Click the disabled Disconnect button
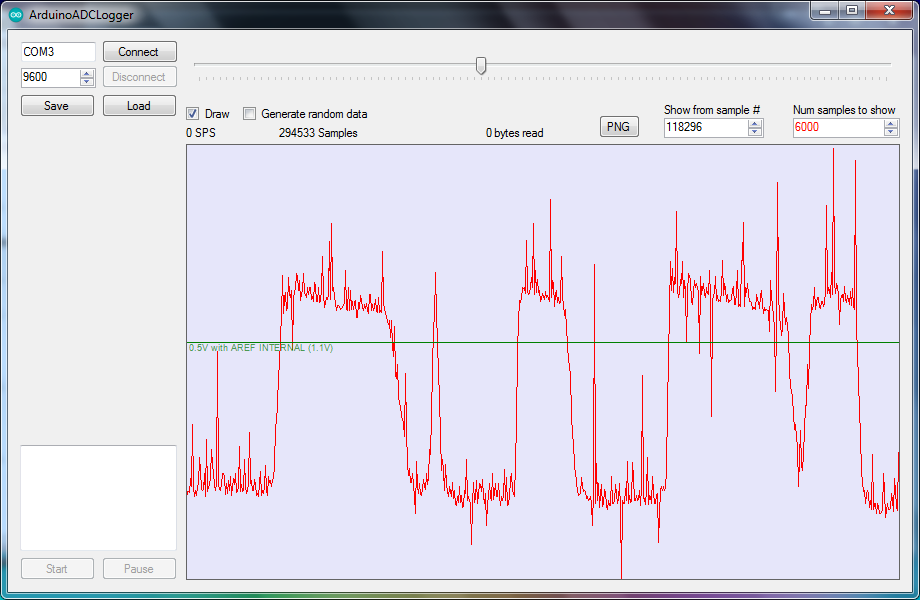This screenshot has width=920, height=600. (139, 77)
